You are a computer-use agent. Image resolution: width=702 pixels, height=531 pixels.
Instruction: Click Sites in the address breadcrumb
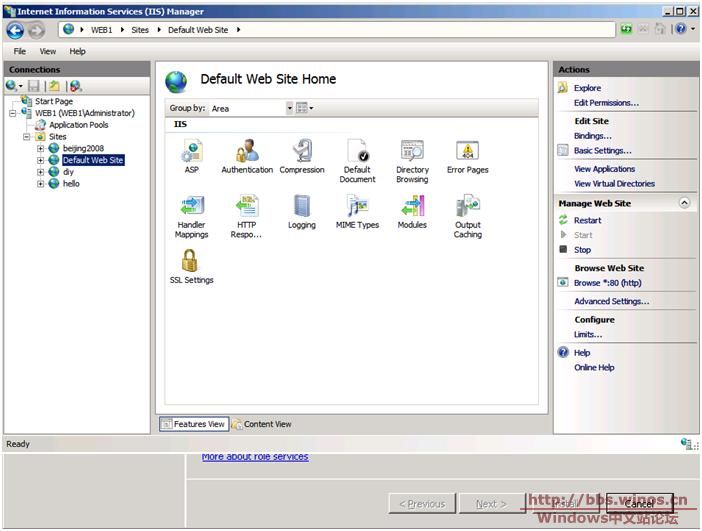pos(140,30)
